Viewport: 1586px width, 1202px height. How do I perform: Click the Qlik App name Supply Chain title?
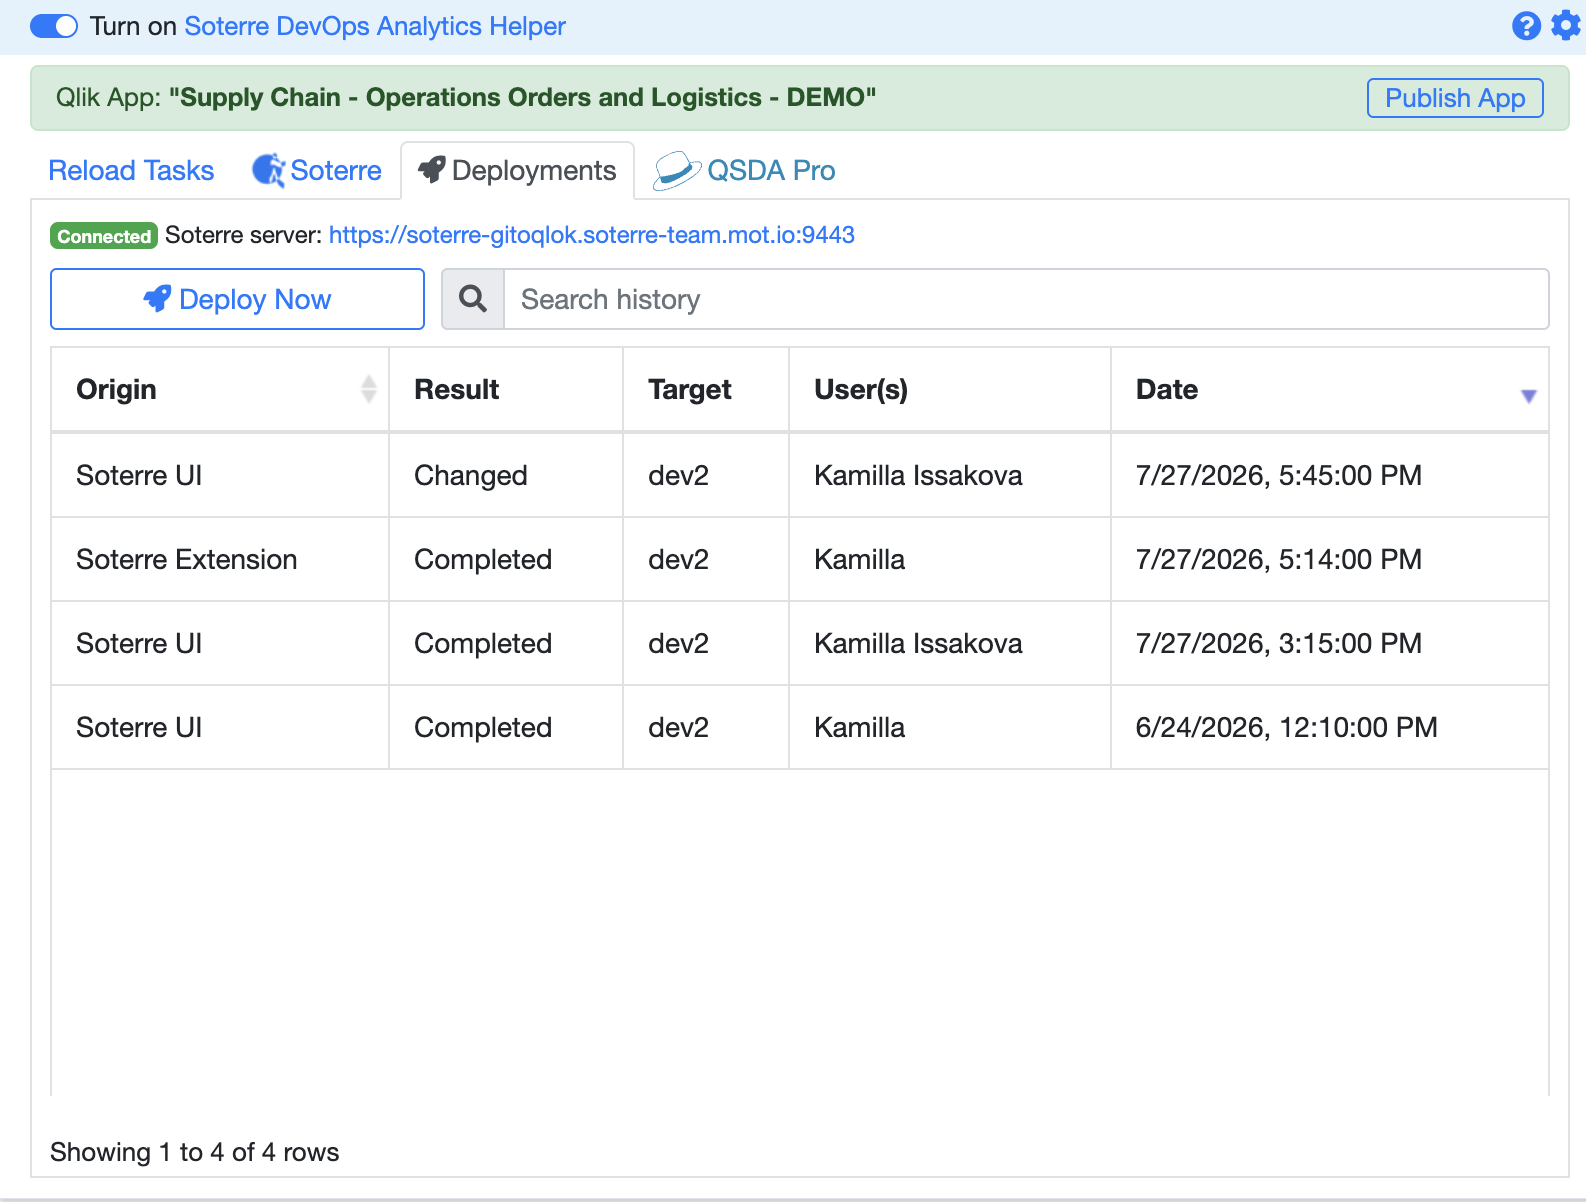[522, 98]
